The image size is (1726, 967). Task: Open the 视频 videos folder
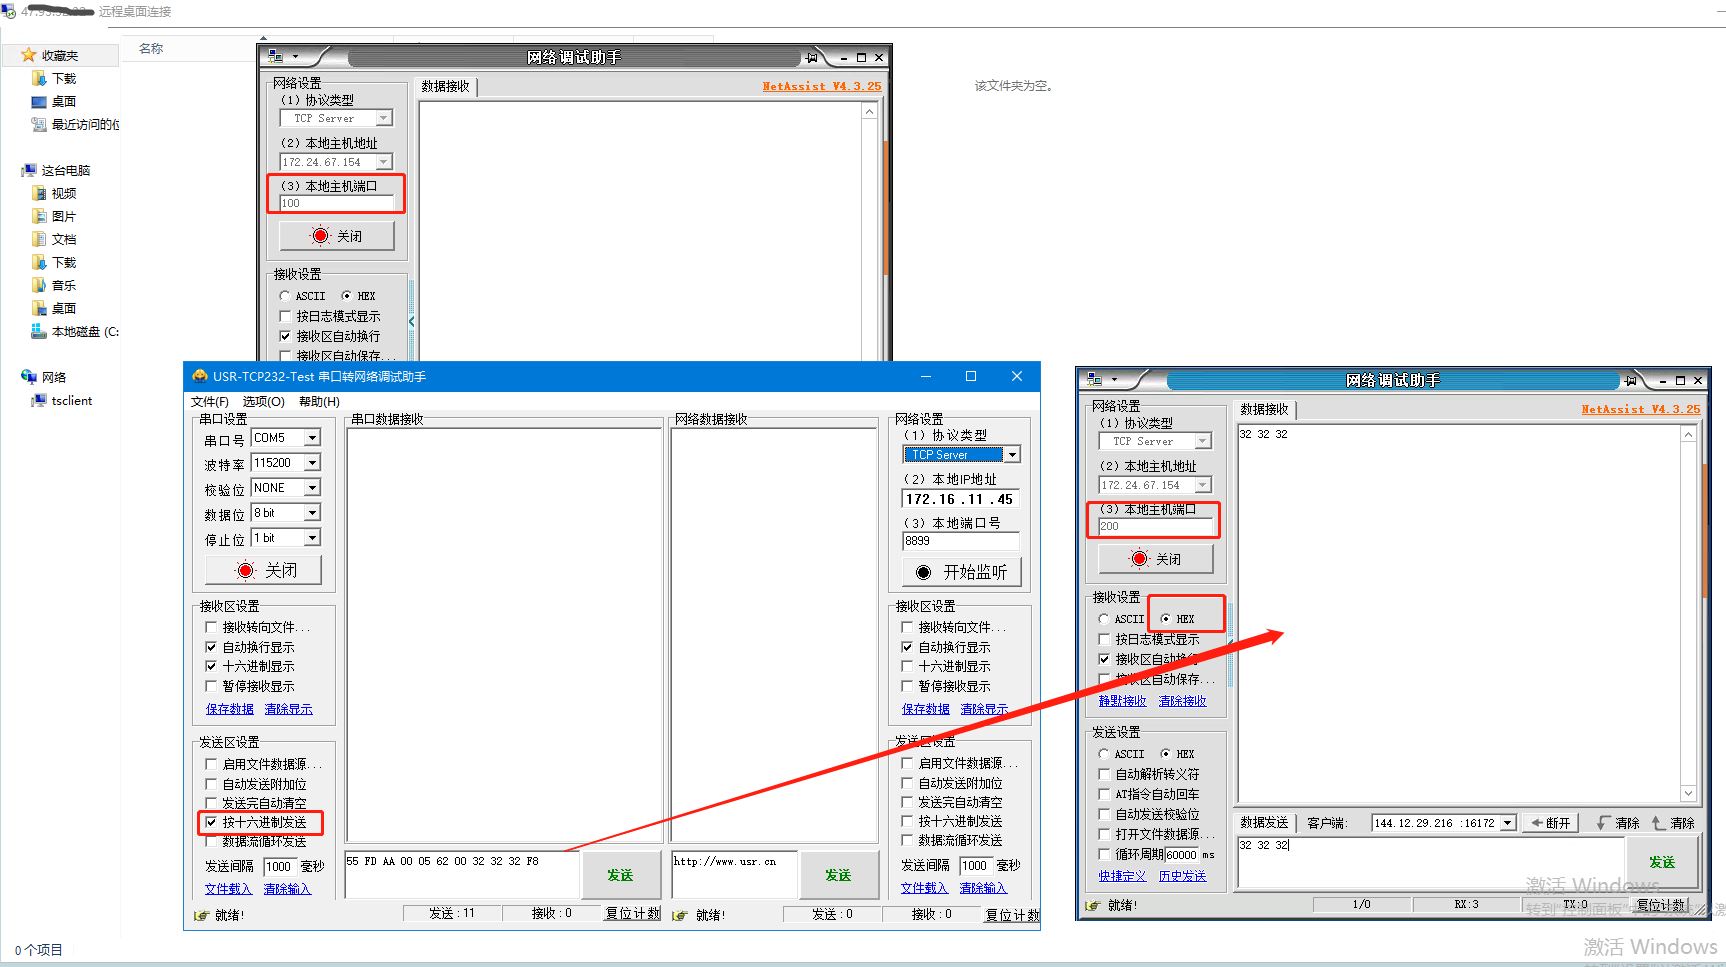click(63, 194)
